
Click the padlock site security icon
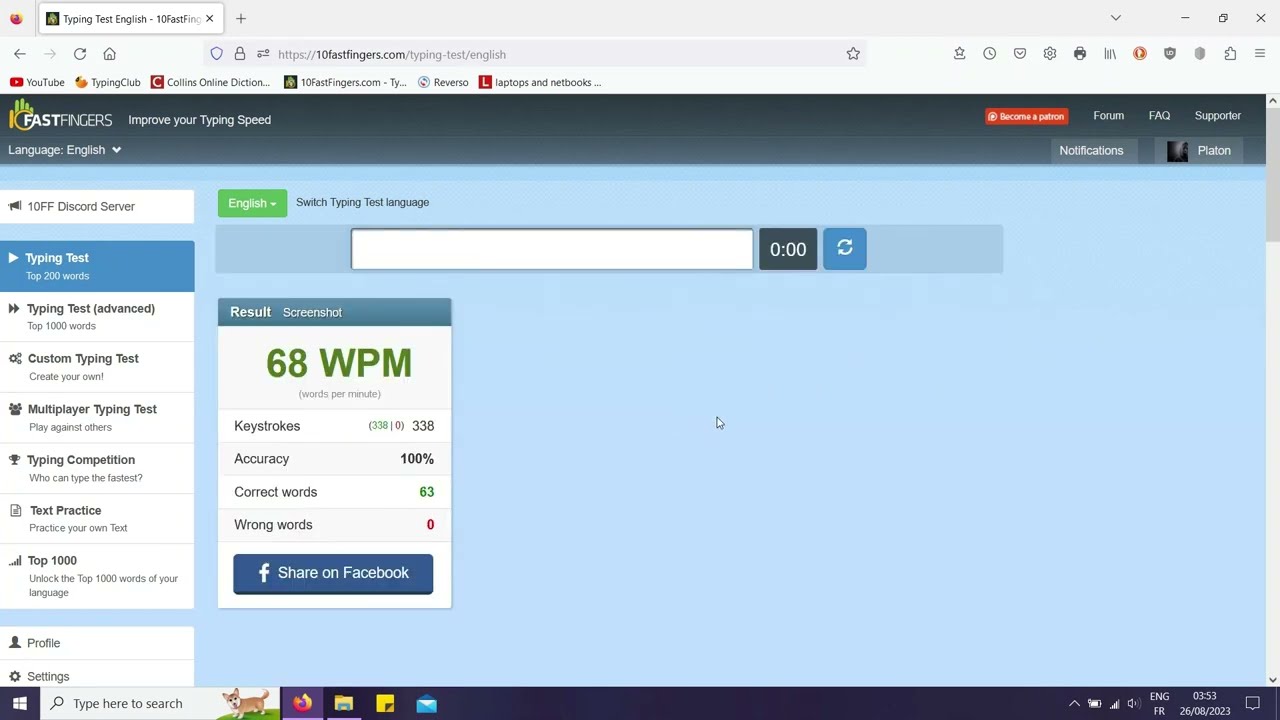(x=240, y=54)
